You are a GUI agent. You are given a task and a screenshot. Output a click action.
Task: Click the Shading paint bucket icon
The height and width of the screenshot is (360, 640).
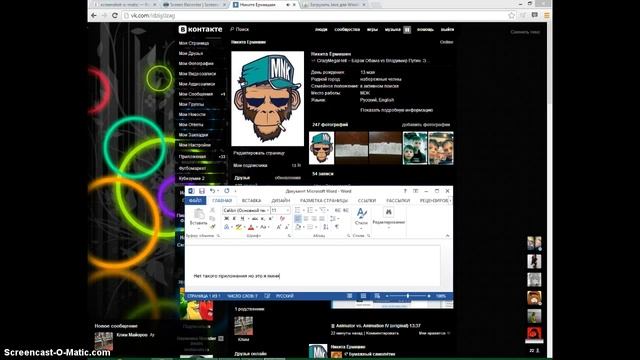(x=298, y=227)
